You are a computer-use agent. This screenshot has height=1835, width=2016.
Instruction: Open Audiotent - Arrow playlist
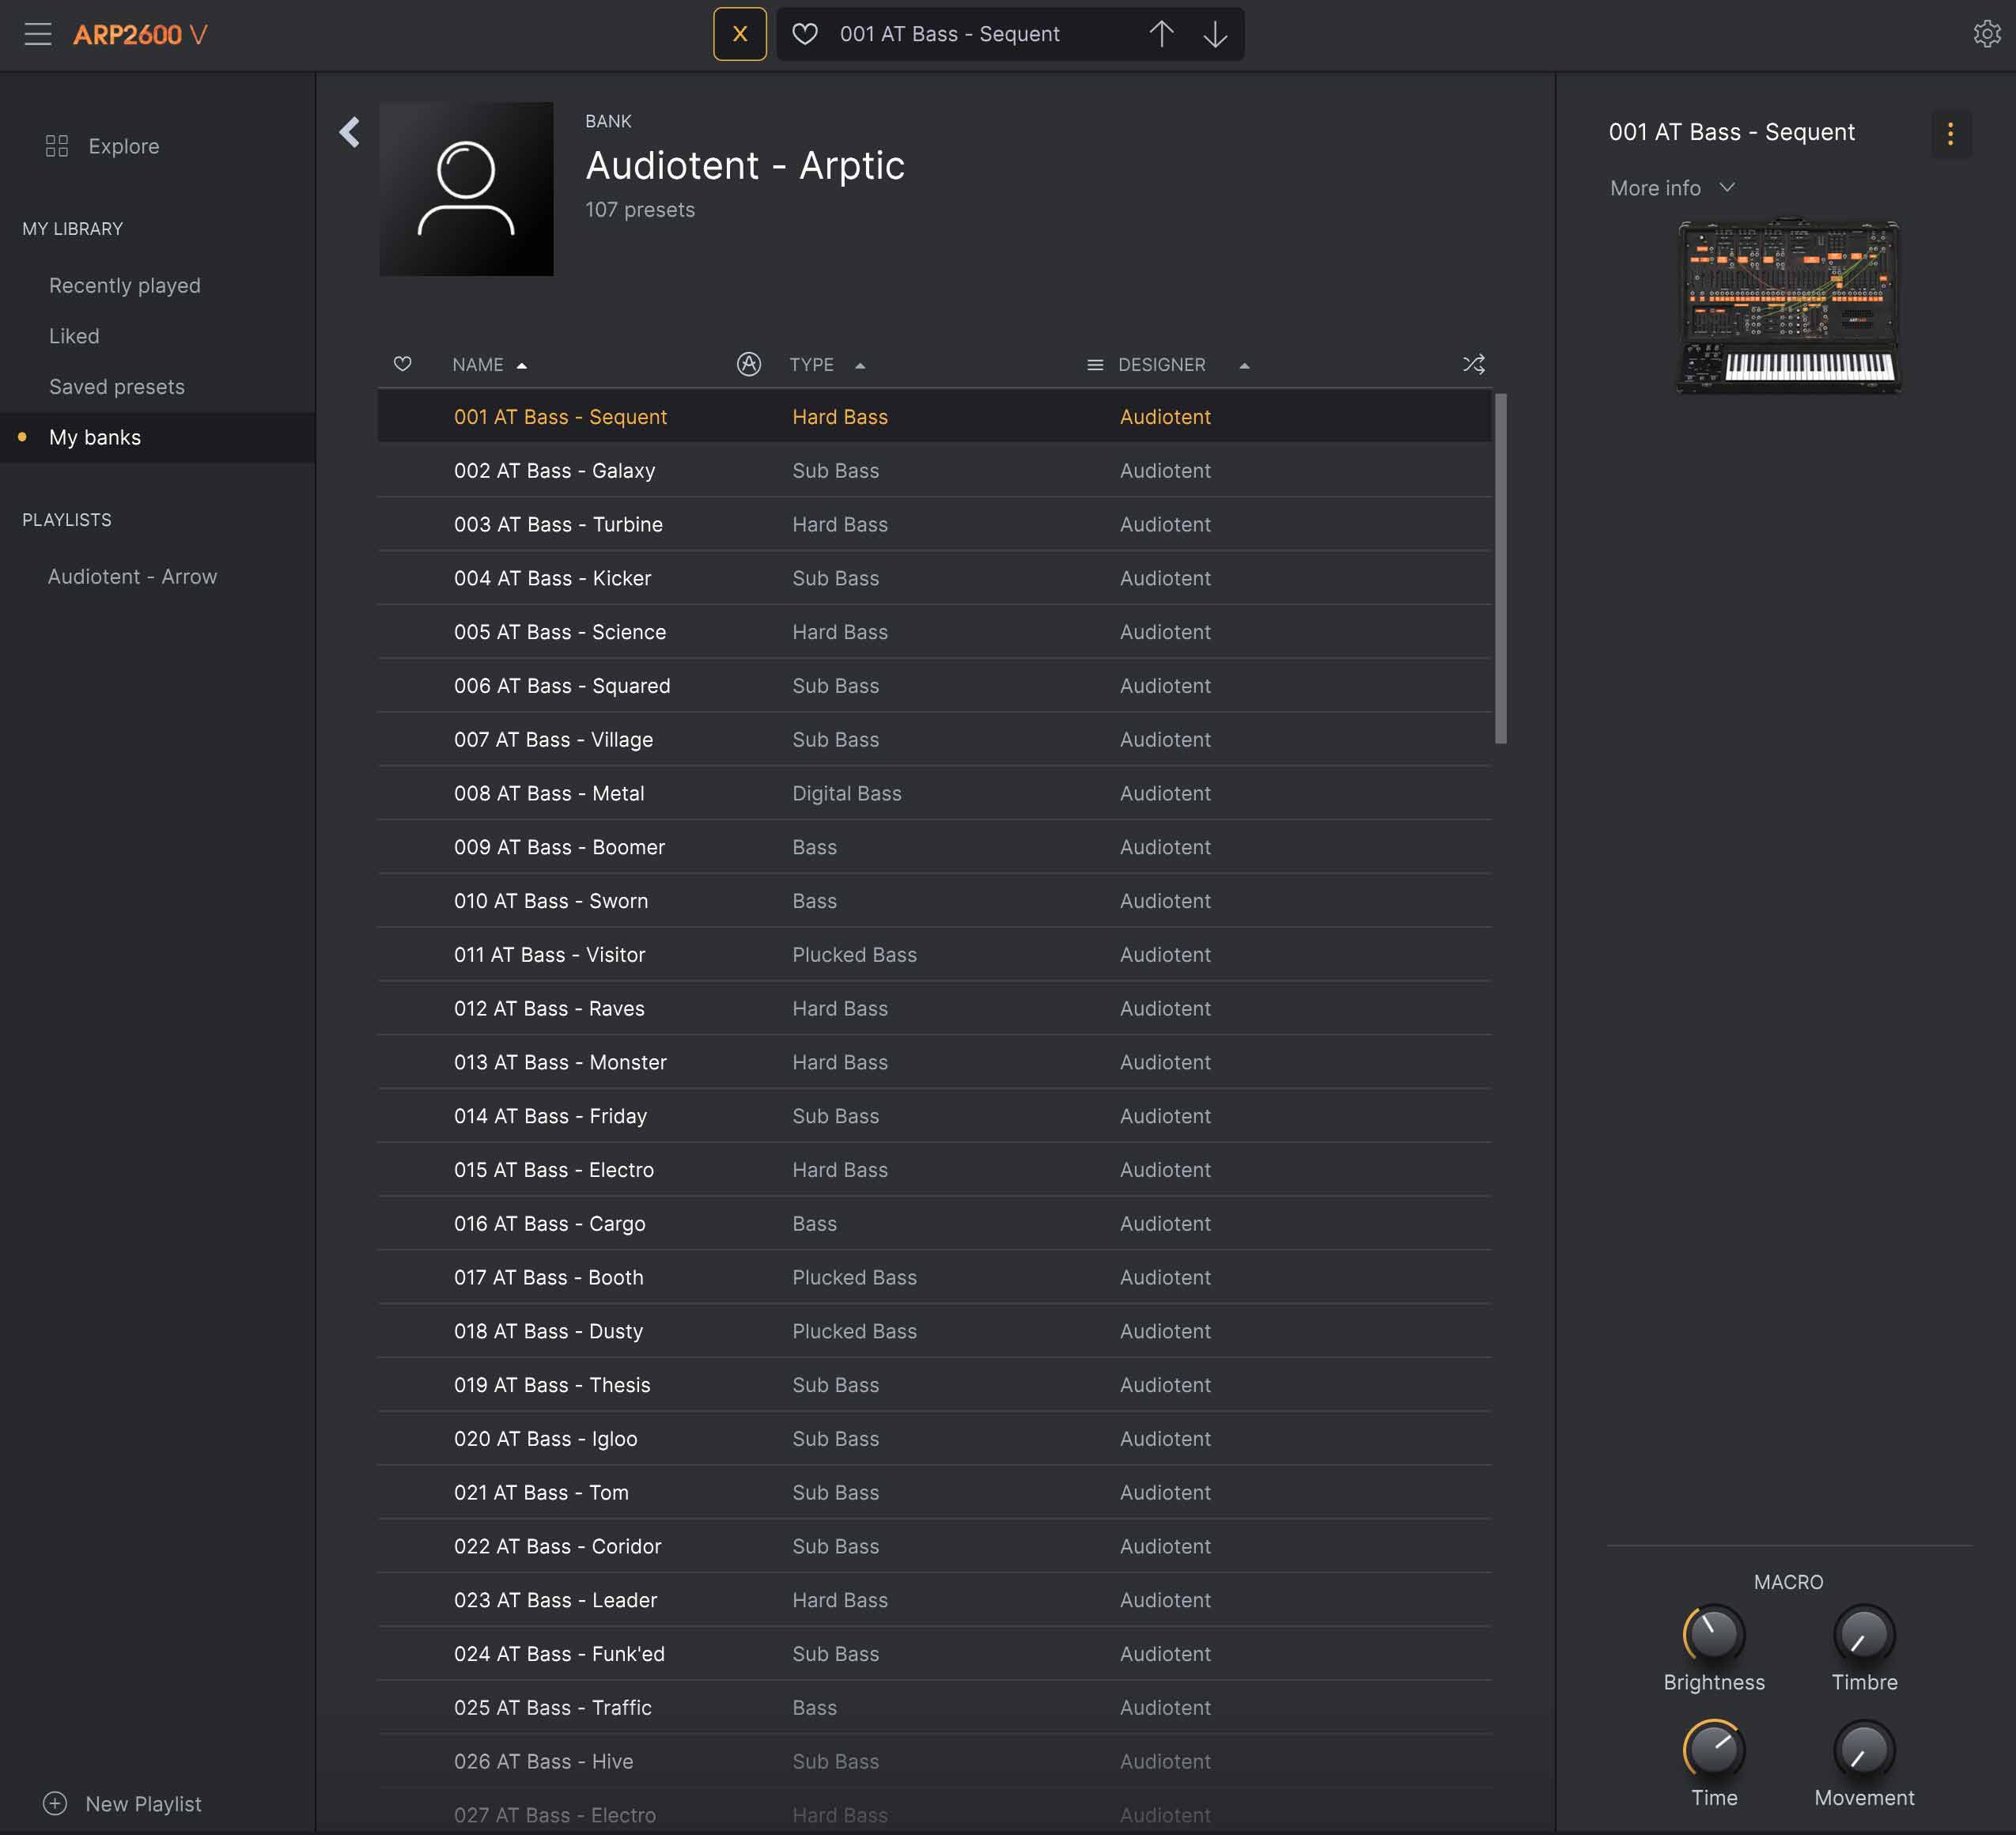click(132, 577)
